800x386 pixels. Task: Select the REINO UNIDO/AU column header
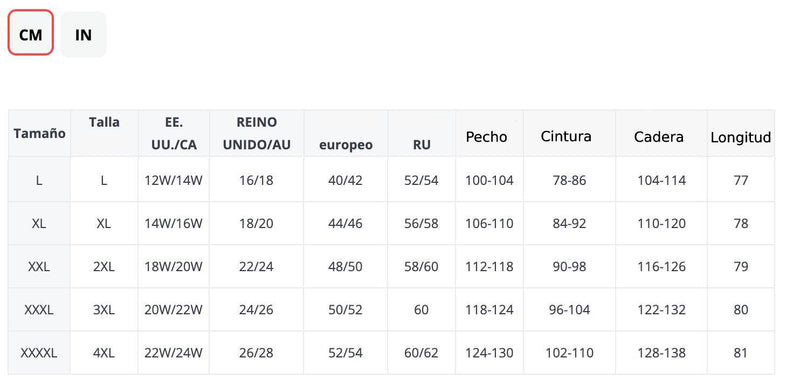(x=257, y=134)
